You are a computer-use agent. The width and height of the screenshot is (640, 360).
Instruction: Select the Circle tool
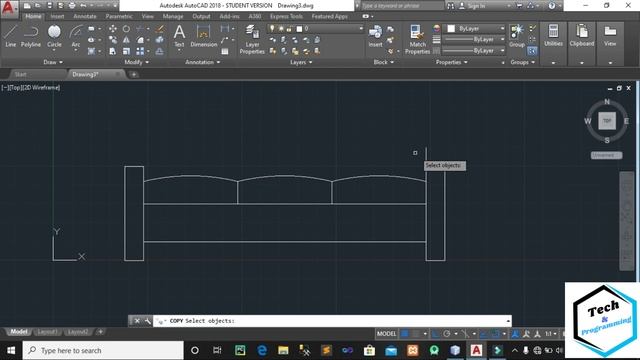(x=54, y=36)
